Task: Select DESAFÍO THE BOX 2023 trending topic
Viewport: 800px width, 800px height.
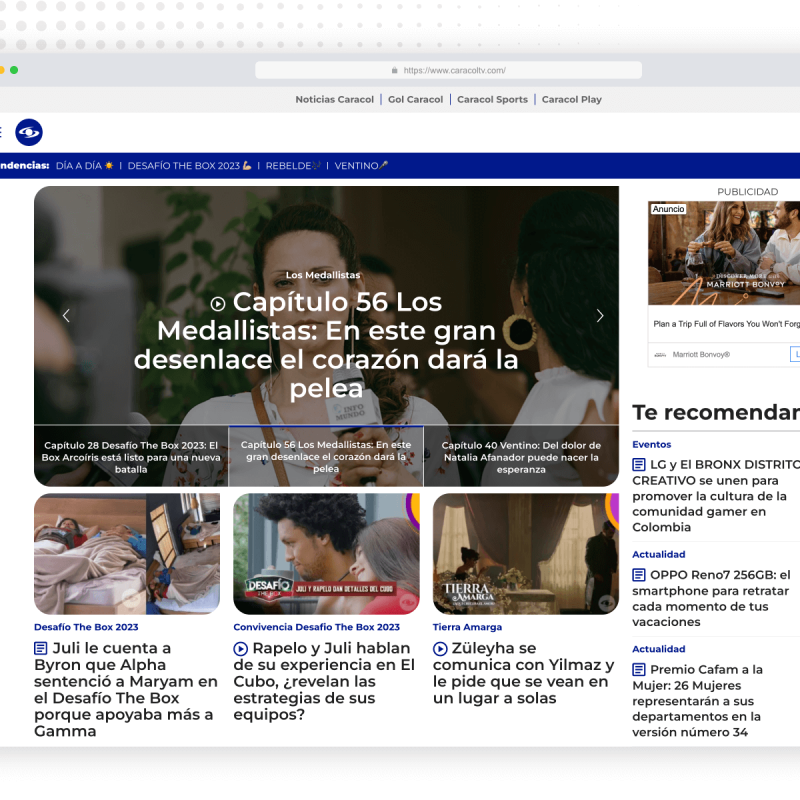Action: pyautogui.click(x=189, y=166)
